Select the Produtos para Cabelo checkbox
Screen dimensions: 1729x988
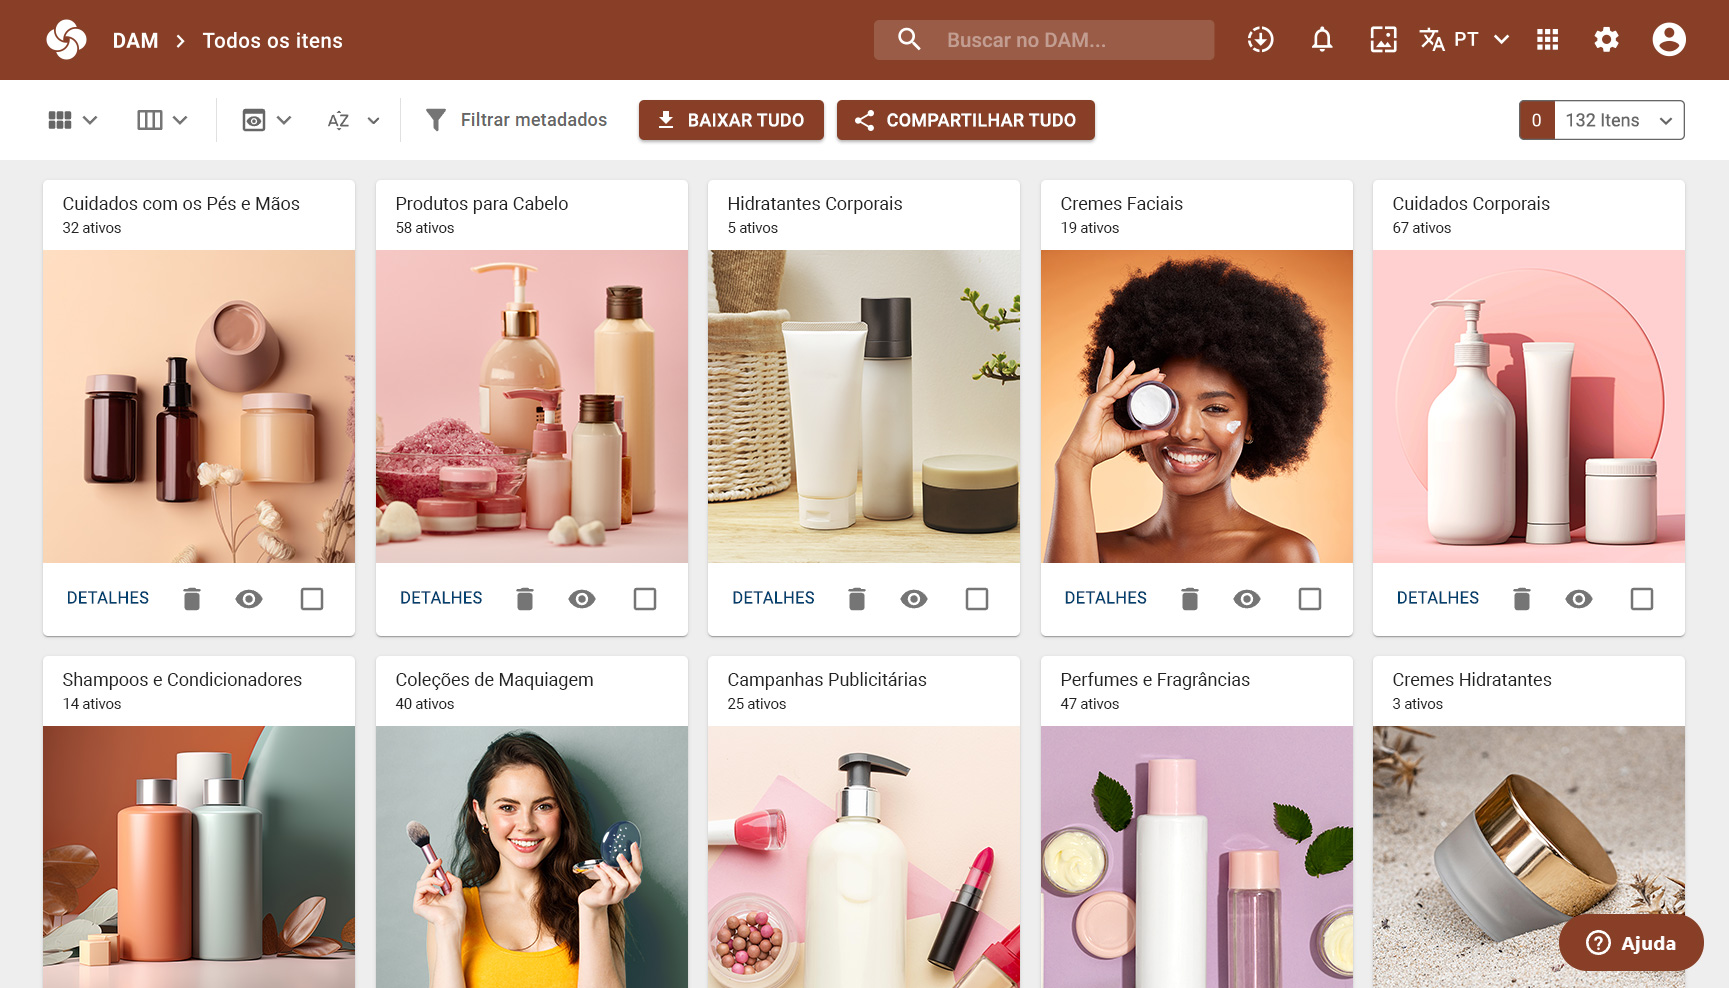645,599
